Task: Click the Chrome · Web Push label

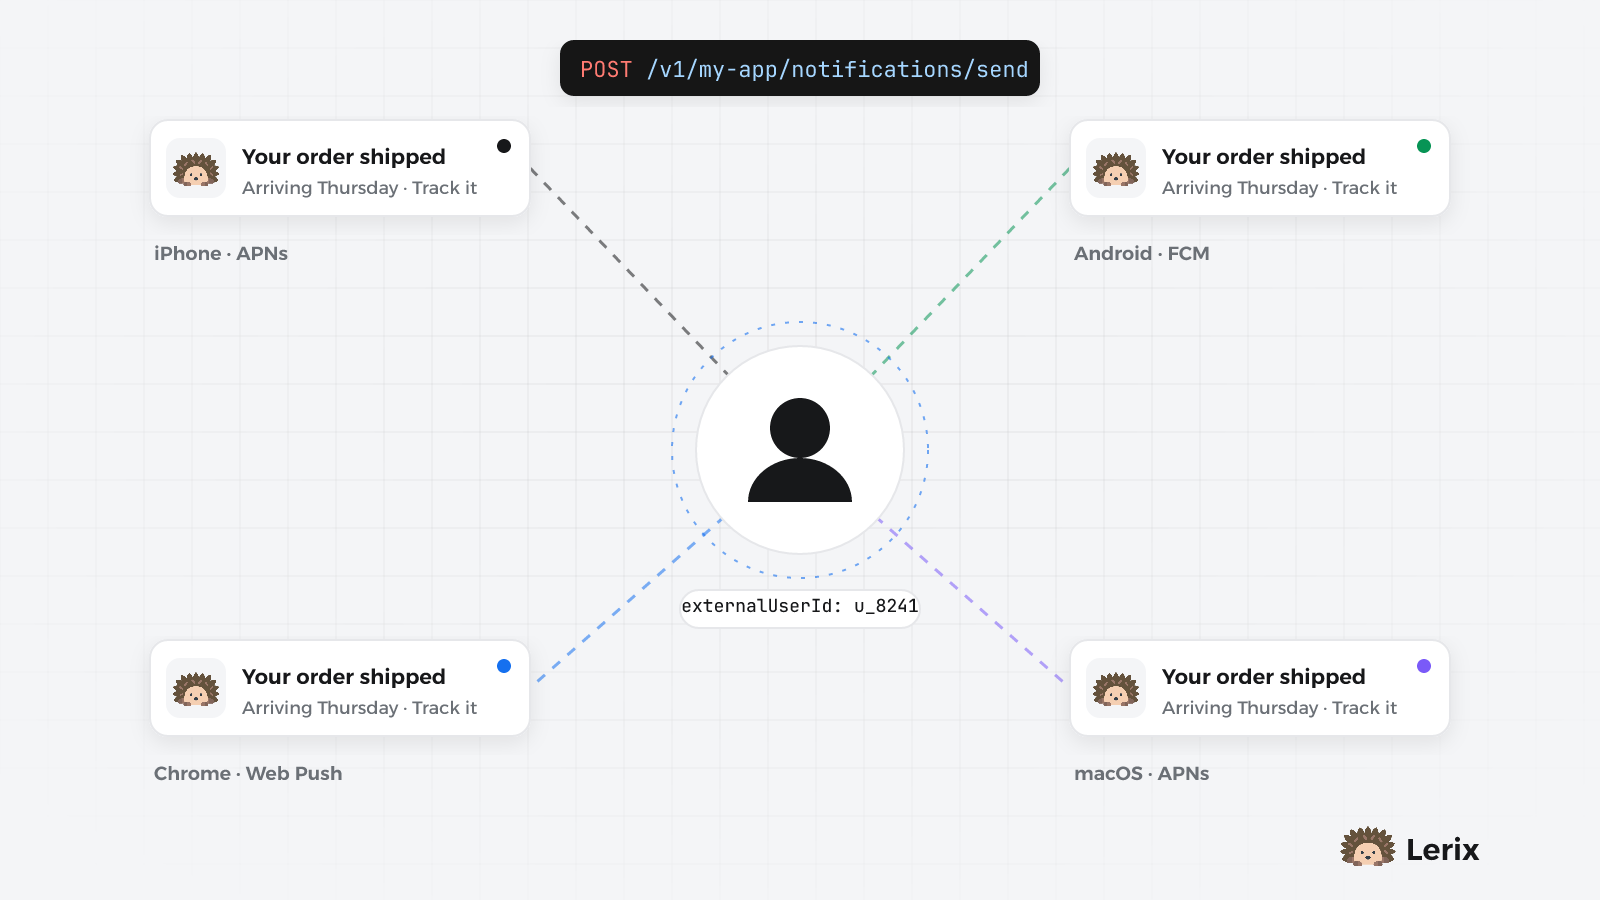Action: click(x=248, y=773)
